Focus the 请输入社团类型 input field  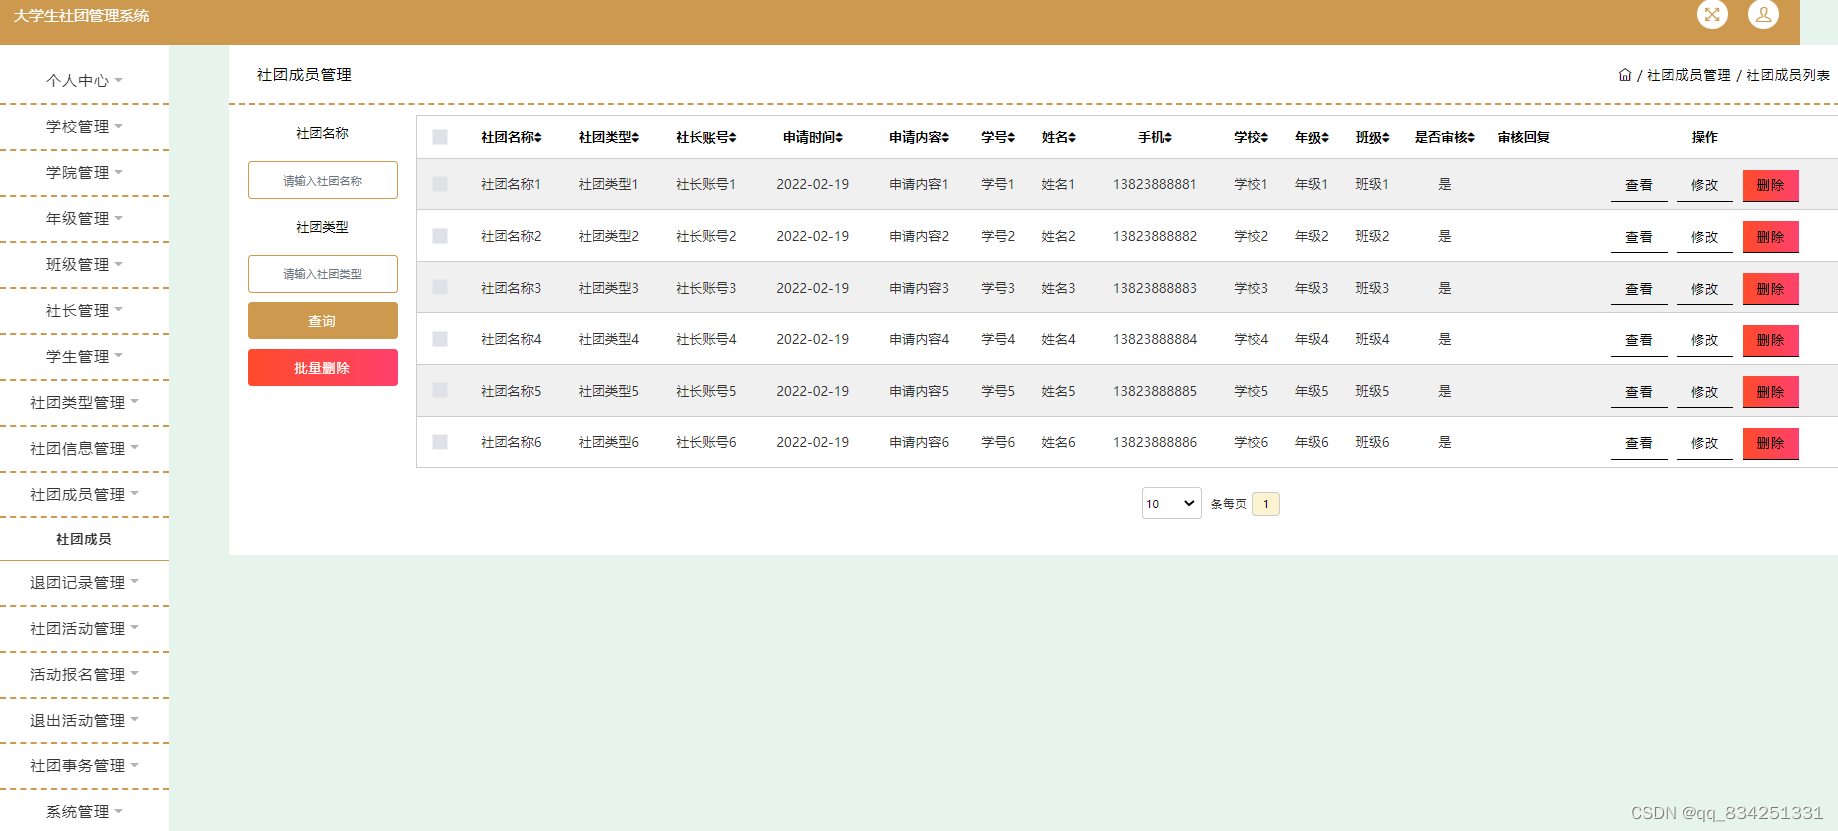(323, 274)
